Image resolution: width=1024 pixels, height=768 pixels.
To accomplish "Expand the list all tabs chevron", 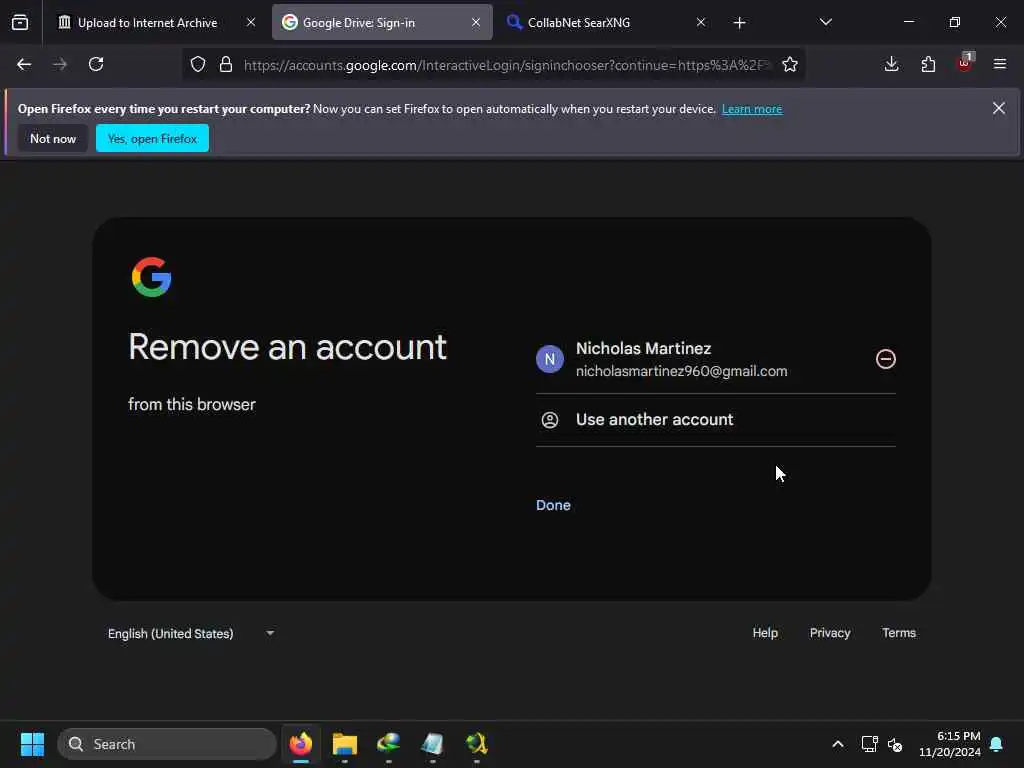I will (825, 23).
